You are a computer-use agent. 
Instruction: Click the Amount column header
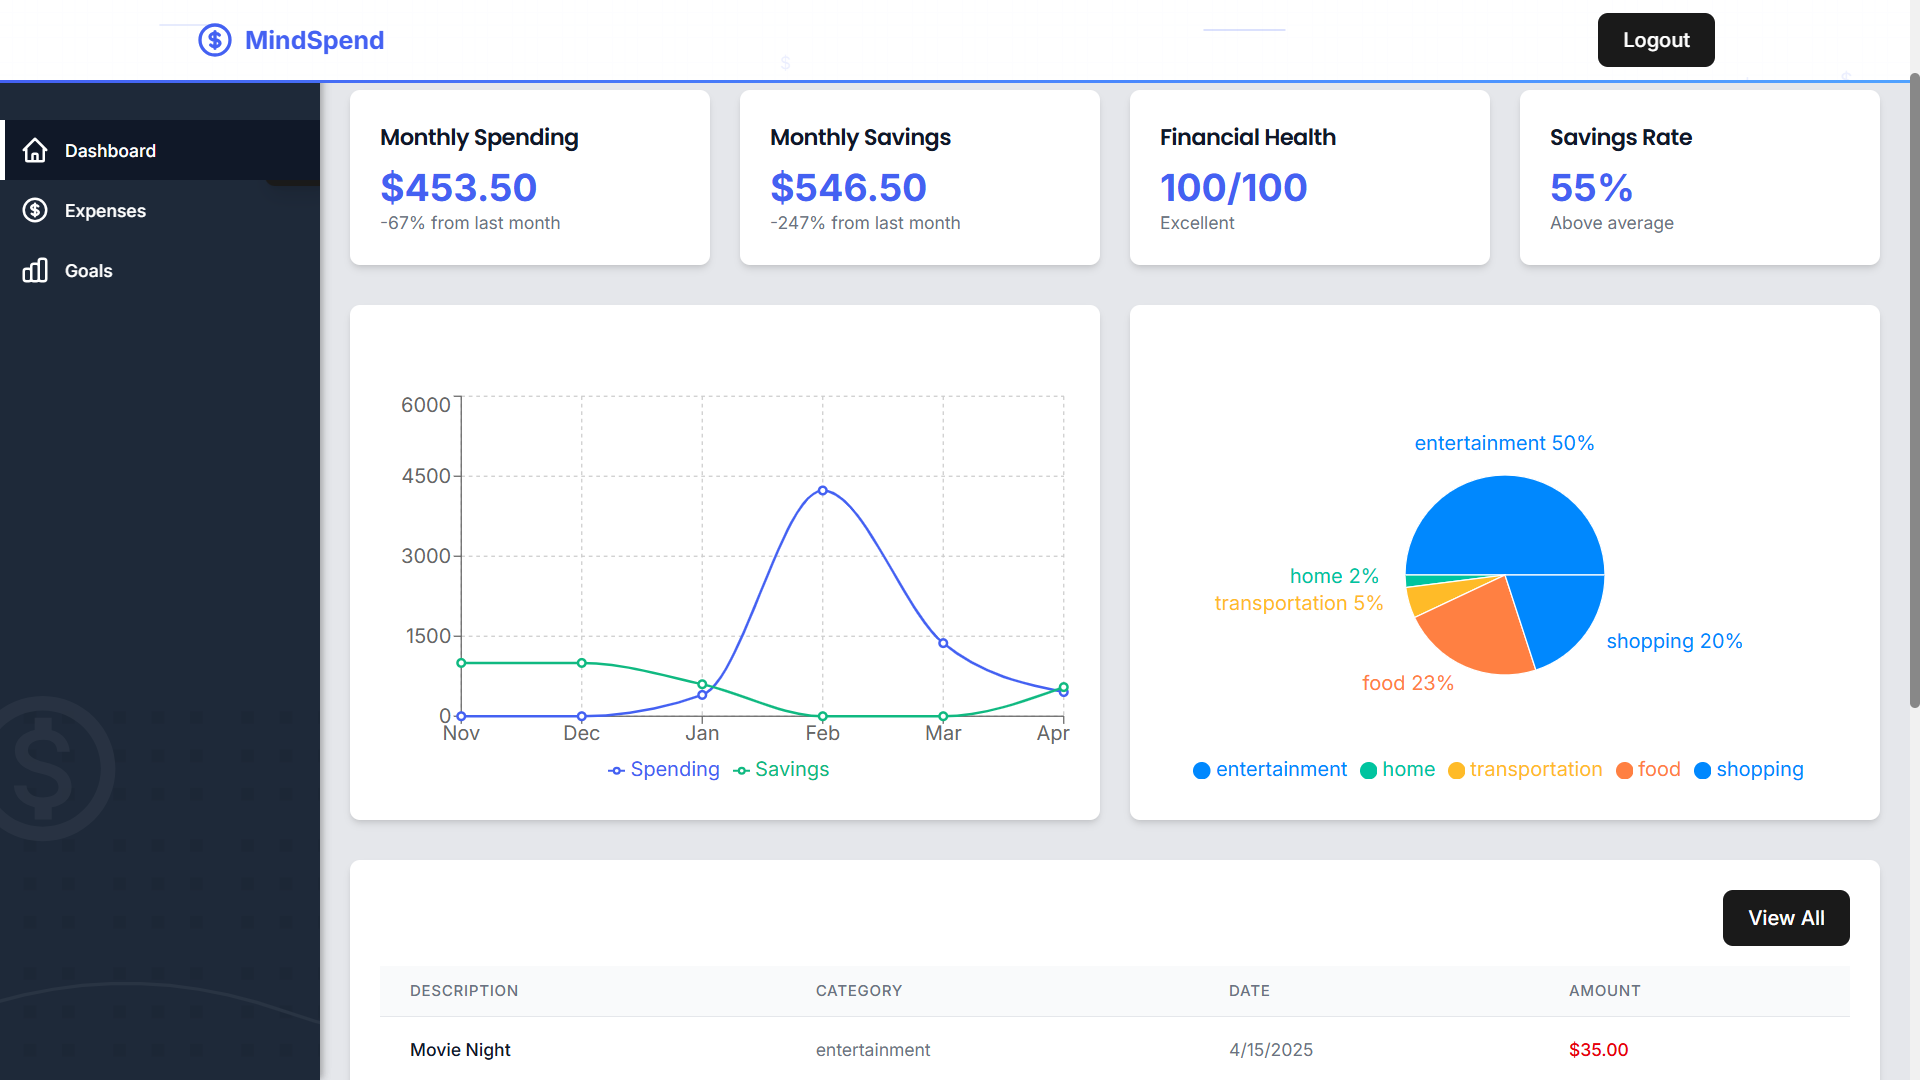tap(1604, 990)
